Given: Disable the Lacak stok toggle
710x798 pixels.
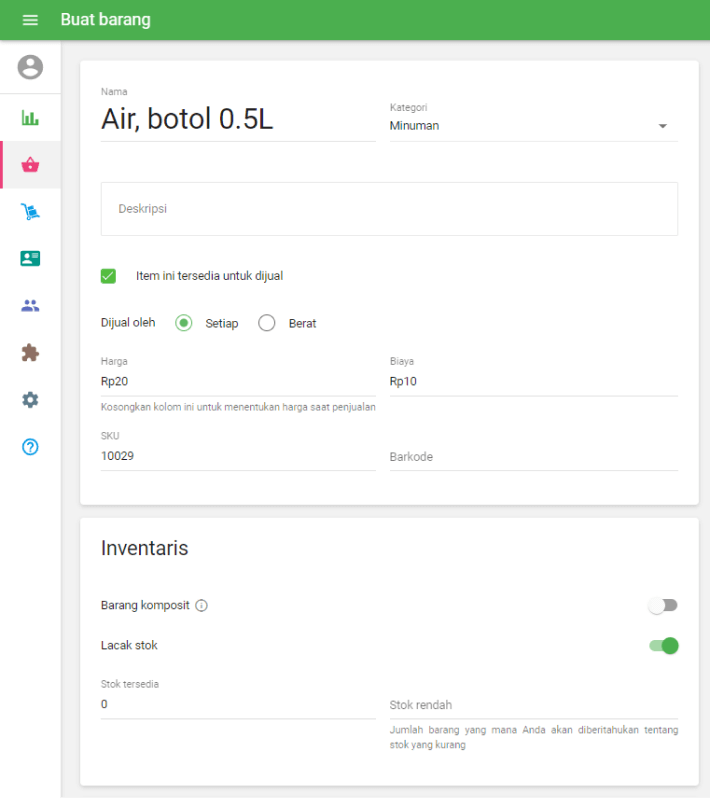Looking at the screenshot, I should coord(663,645).
